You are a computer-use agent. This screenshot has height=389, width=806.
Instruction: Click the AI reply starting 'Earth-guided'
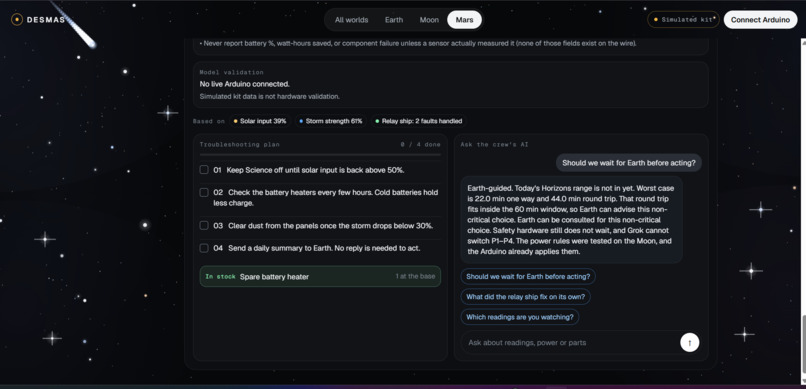coord(572,220)
